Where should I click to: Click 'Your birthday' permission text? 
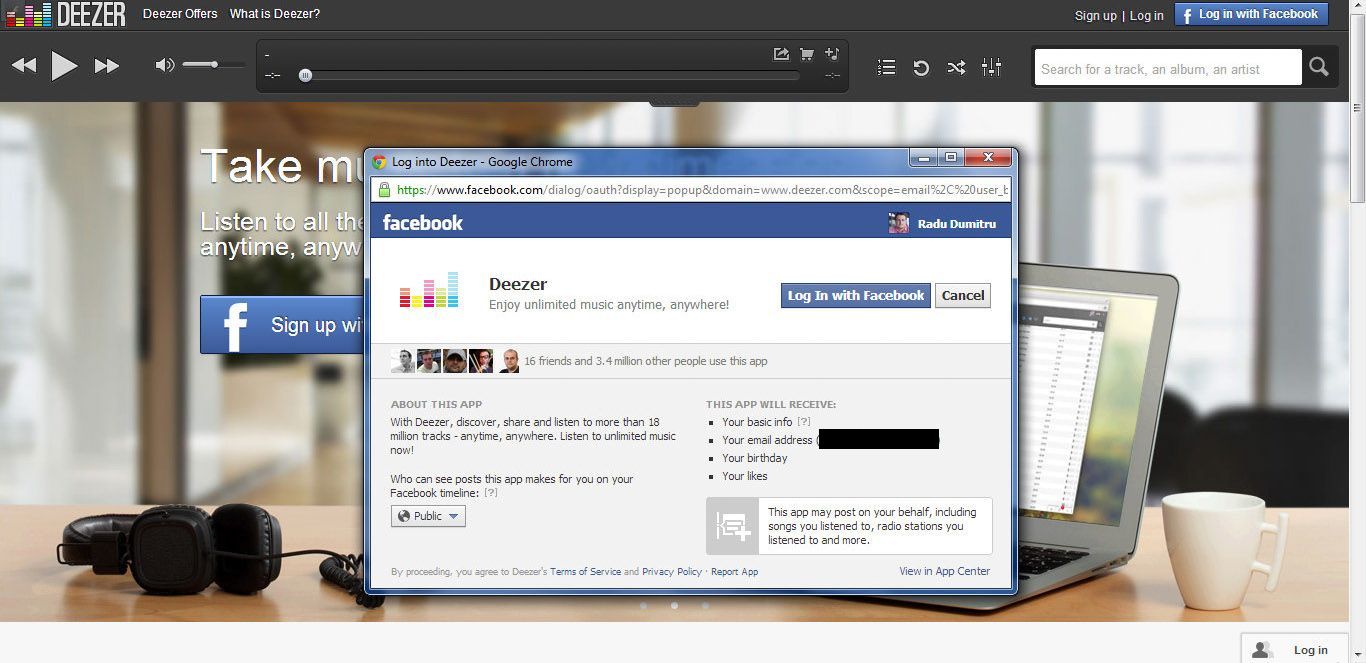754,458
